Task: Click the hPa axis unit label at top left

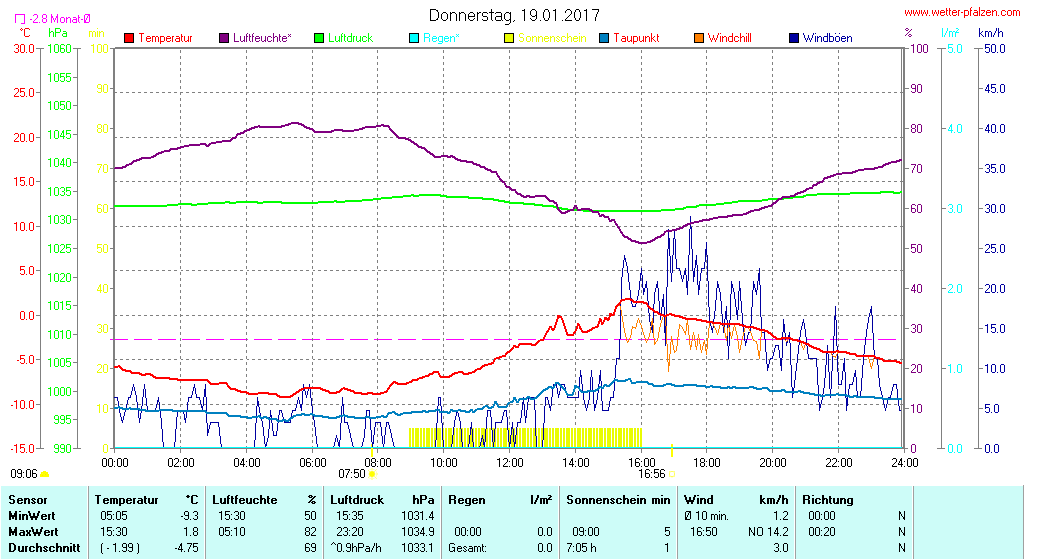Action: tap(58, 33)
